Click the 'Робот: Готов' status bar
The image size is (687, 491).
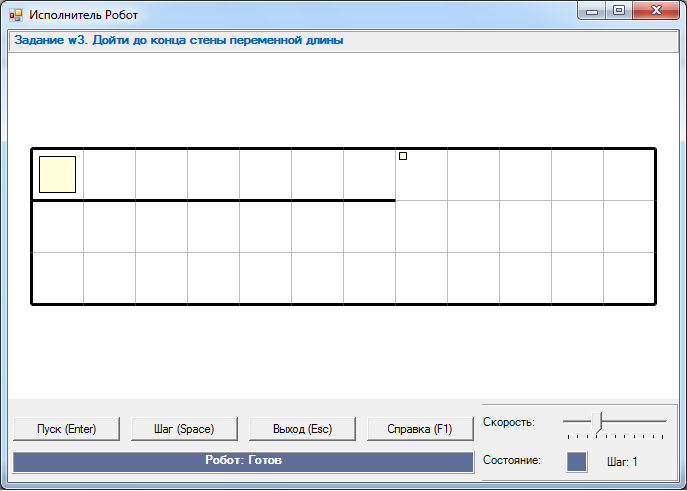pos(243,461)
